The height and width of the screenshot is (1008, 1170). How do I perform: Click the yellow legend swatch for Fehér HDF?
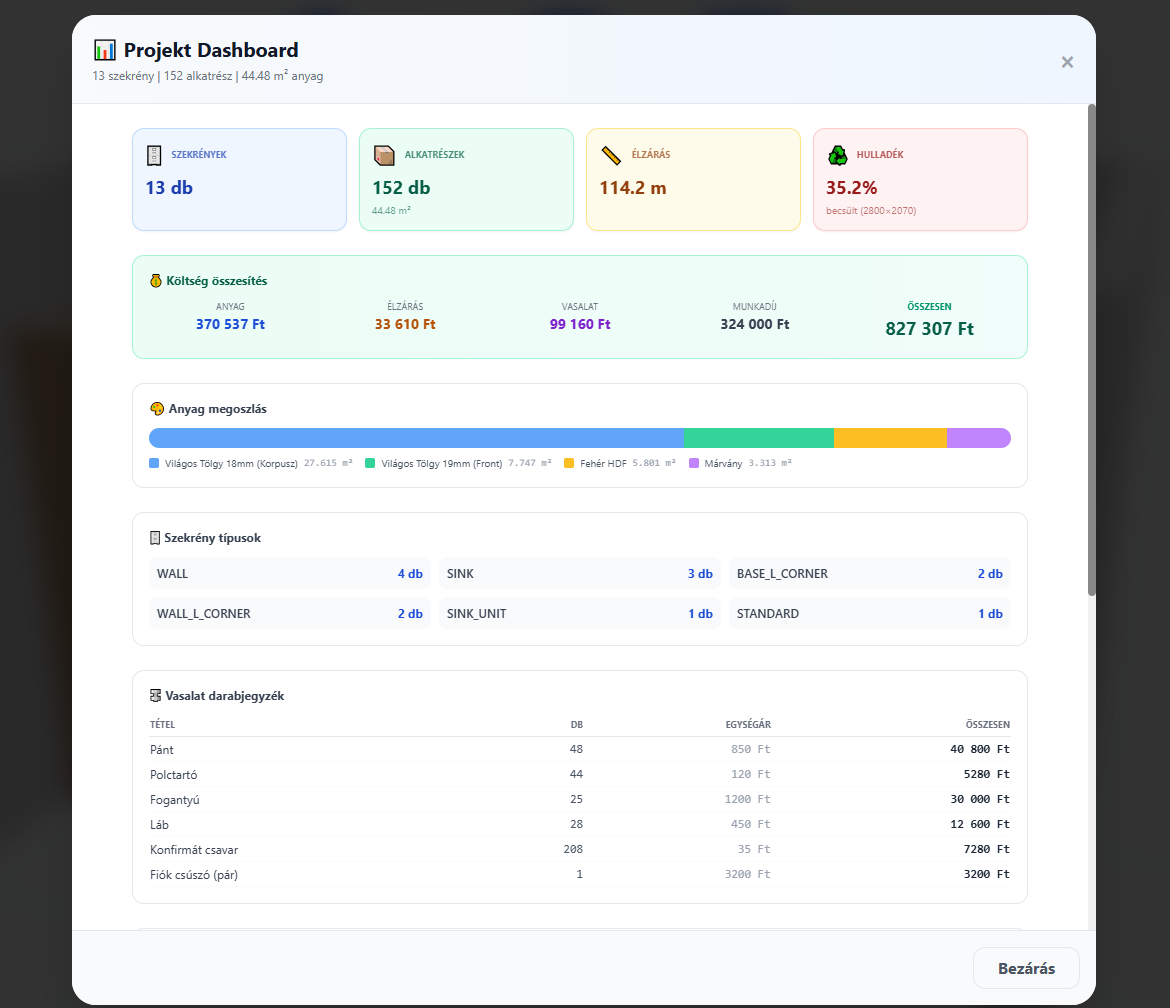point(569,463)
